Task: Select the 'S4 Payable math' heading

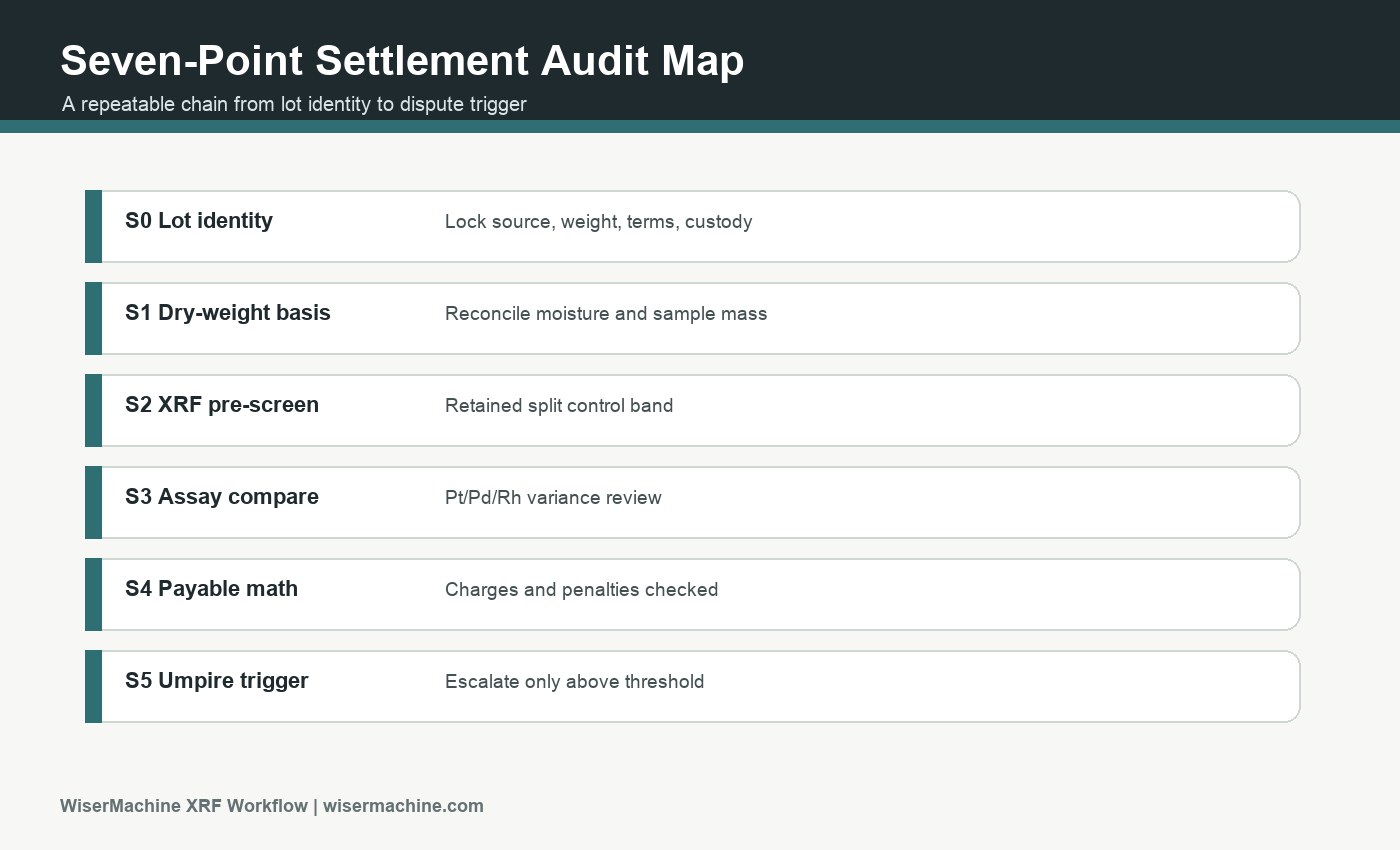Action: pos(211,589)
